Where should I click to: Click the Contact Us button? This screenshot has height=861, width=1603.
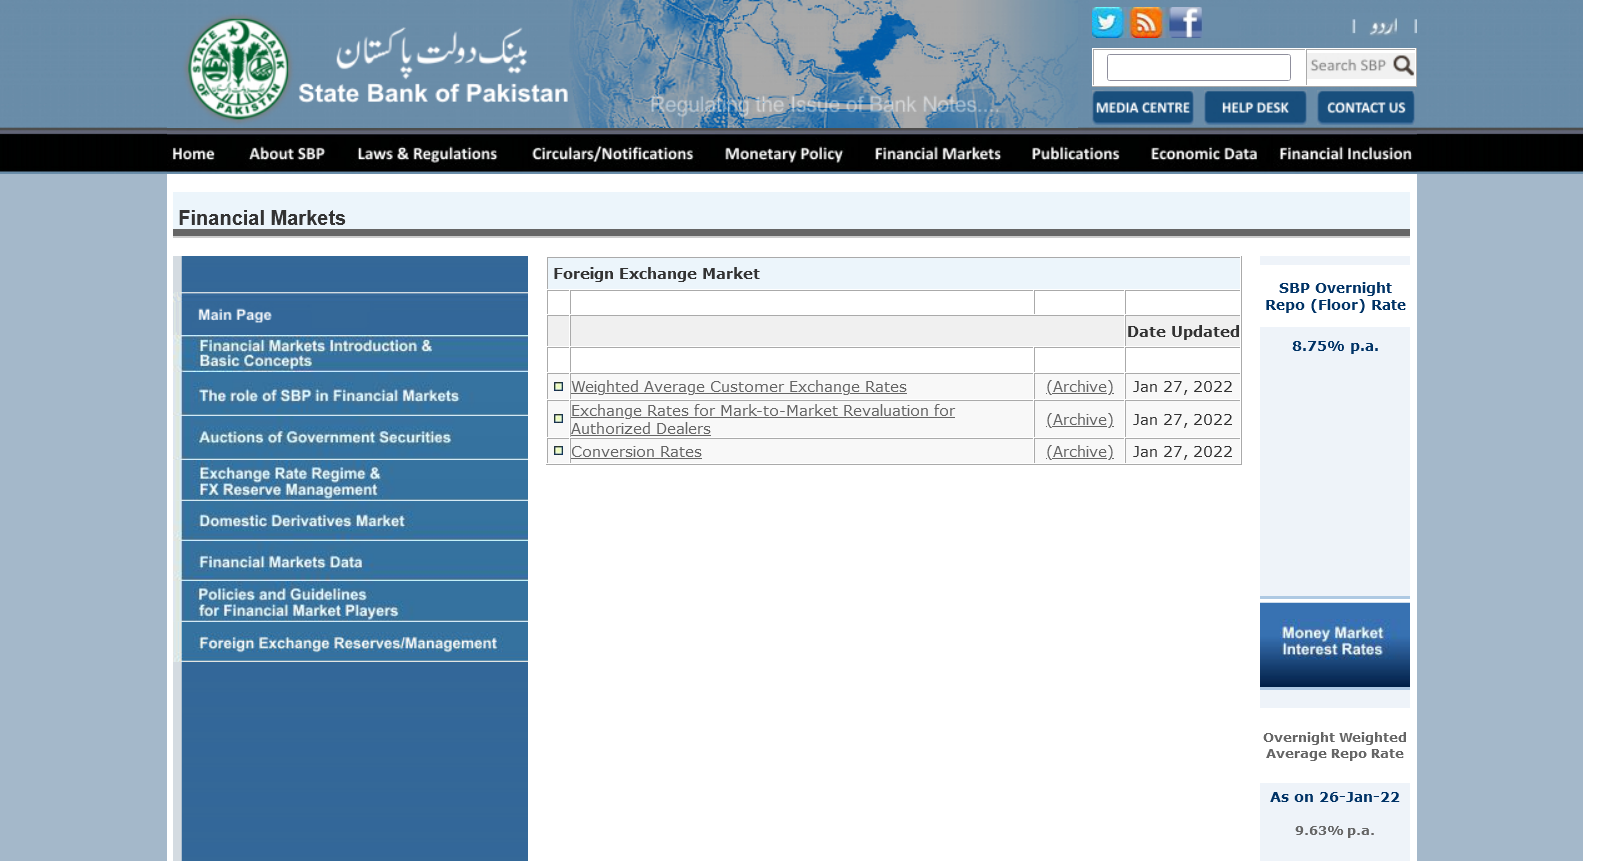click(1365, 107)
